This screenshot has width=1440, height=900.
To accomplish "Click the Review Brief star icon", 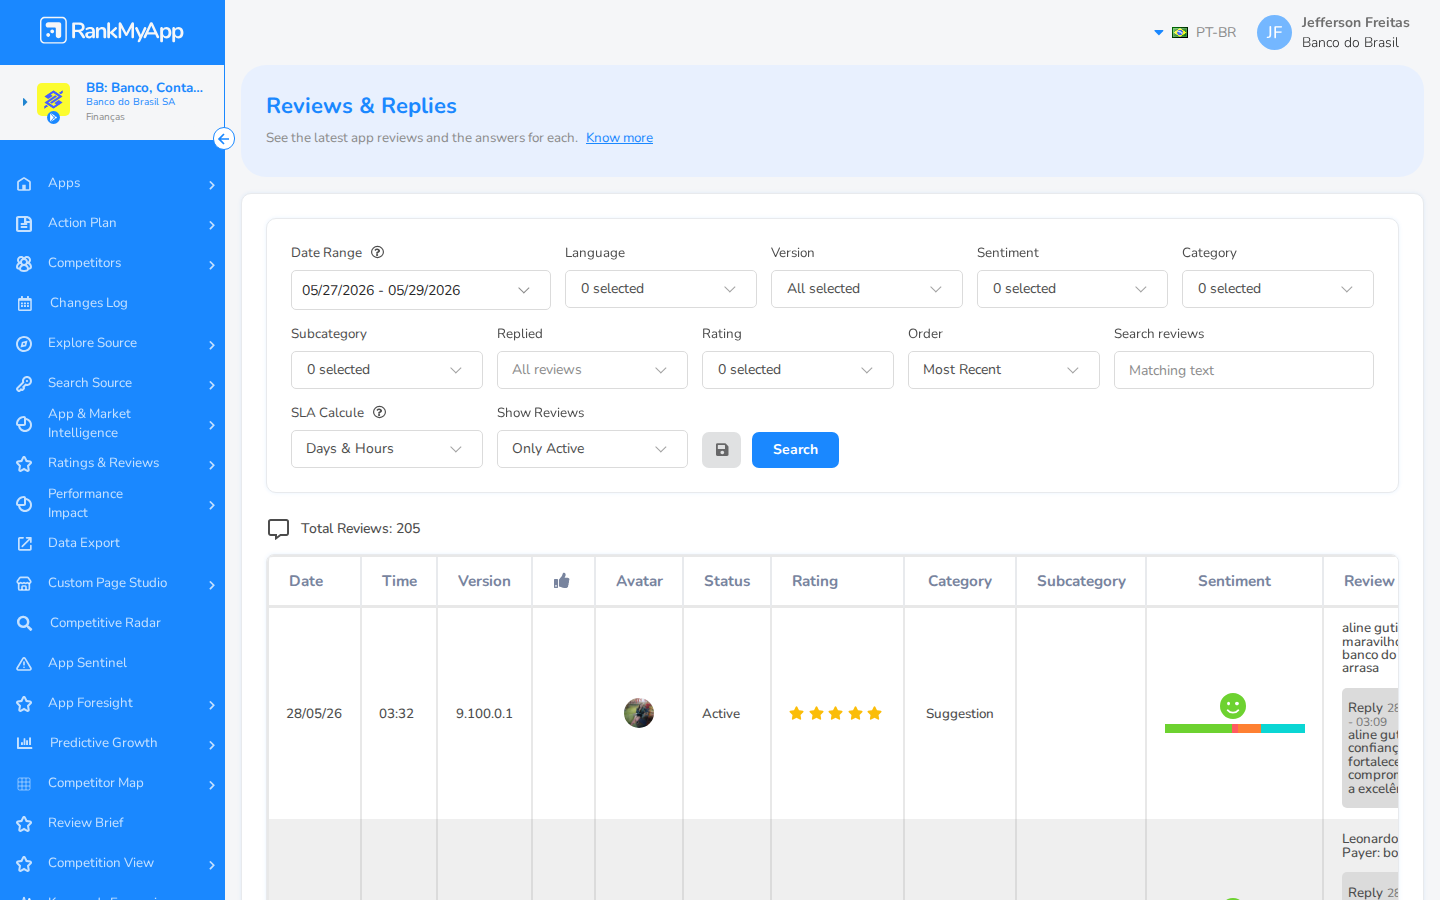I will pyautogui.click(x=24, y=824).
